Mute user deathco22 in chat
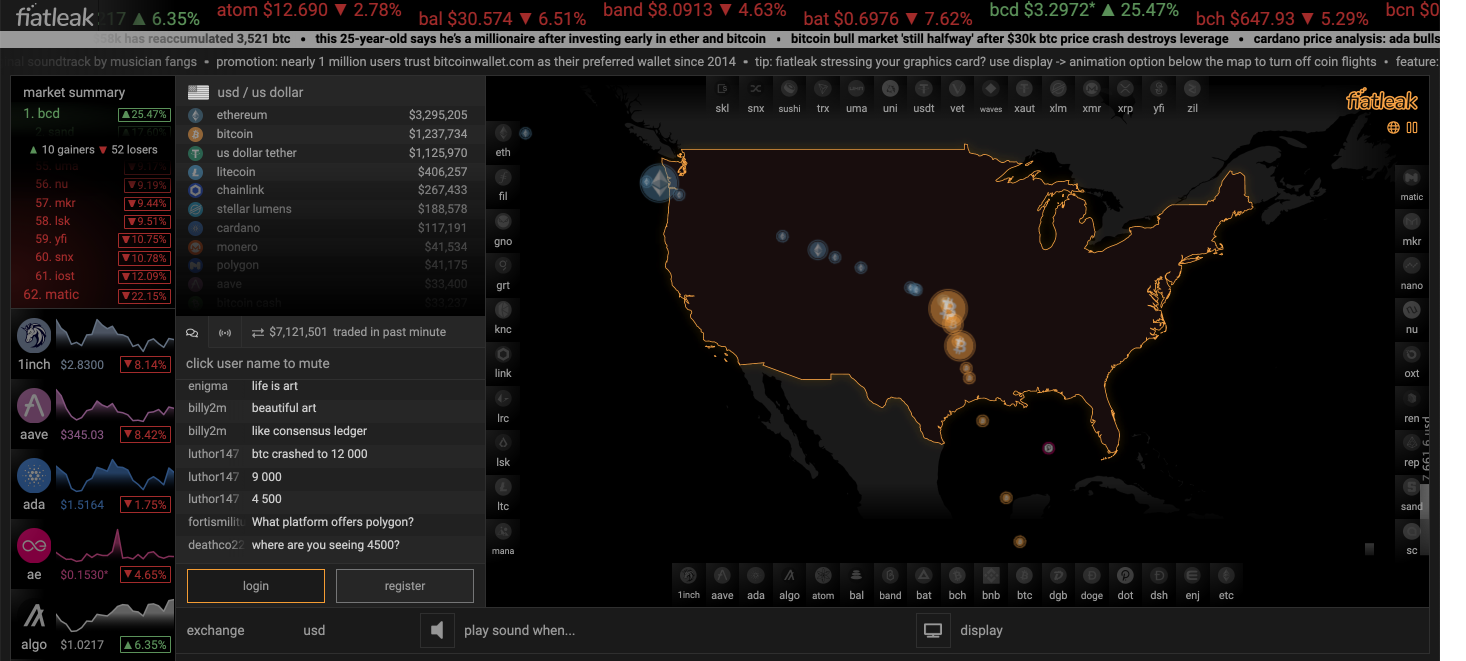Viewport: 1466px width, 661px height. click(x=216, y=545)
